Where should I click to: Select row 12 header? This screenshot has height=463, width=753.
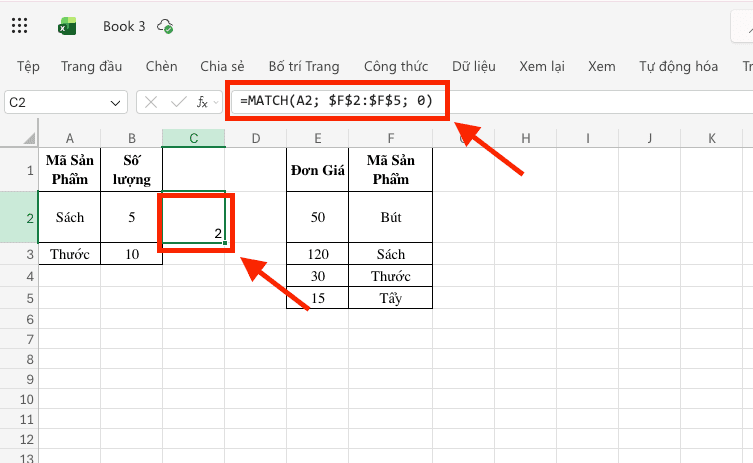coord(19,439)
